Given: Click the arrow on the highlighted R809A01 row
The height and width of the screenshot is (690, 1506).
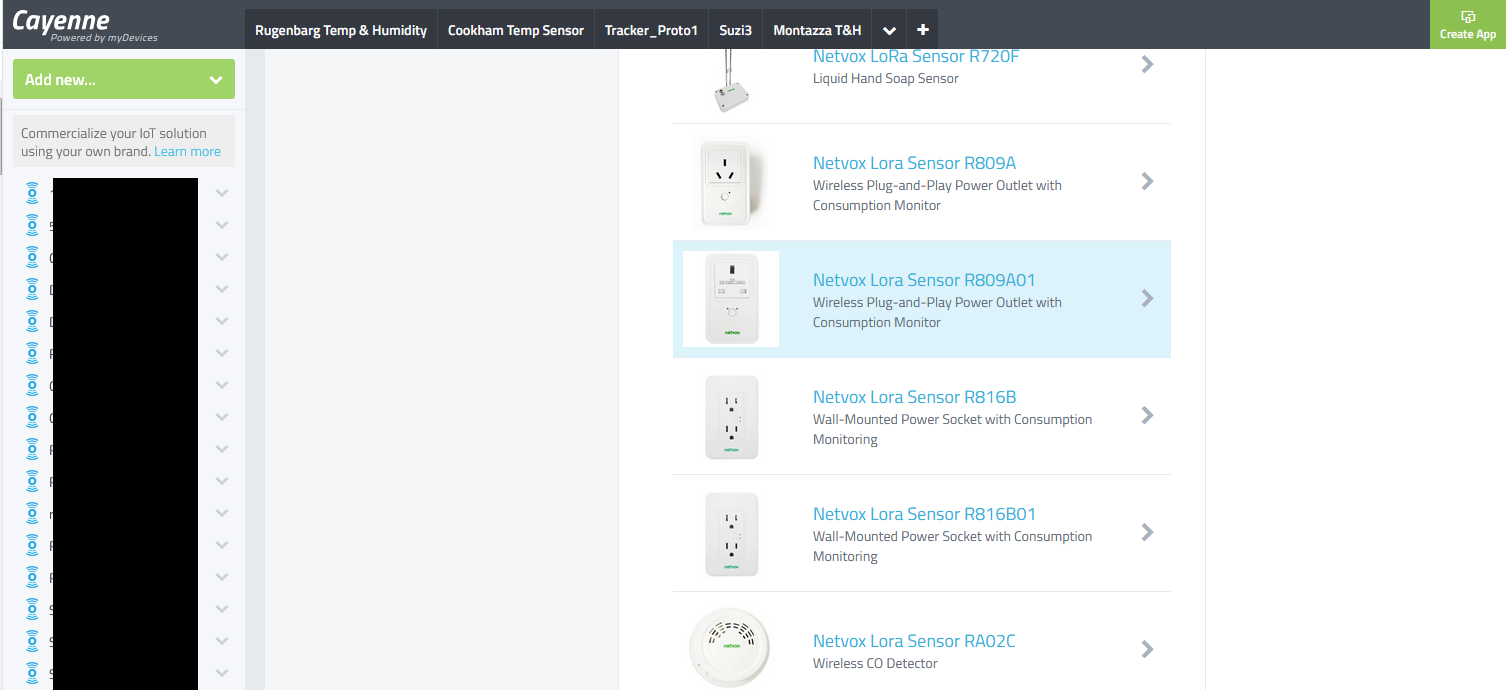Looking at the screenshot, I should pos(1147,298).
